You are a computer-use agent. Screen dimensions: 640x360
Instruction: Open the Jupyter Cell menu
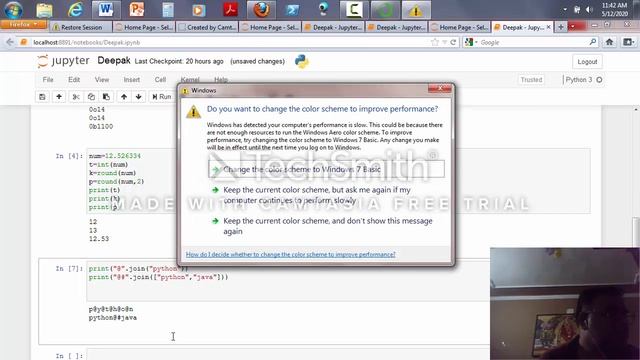pyautogui.click(x=160, y=80)
